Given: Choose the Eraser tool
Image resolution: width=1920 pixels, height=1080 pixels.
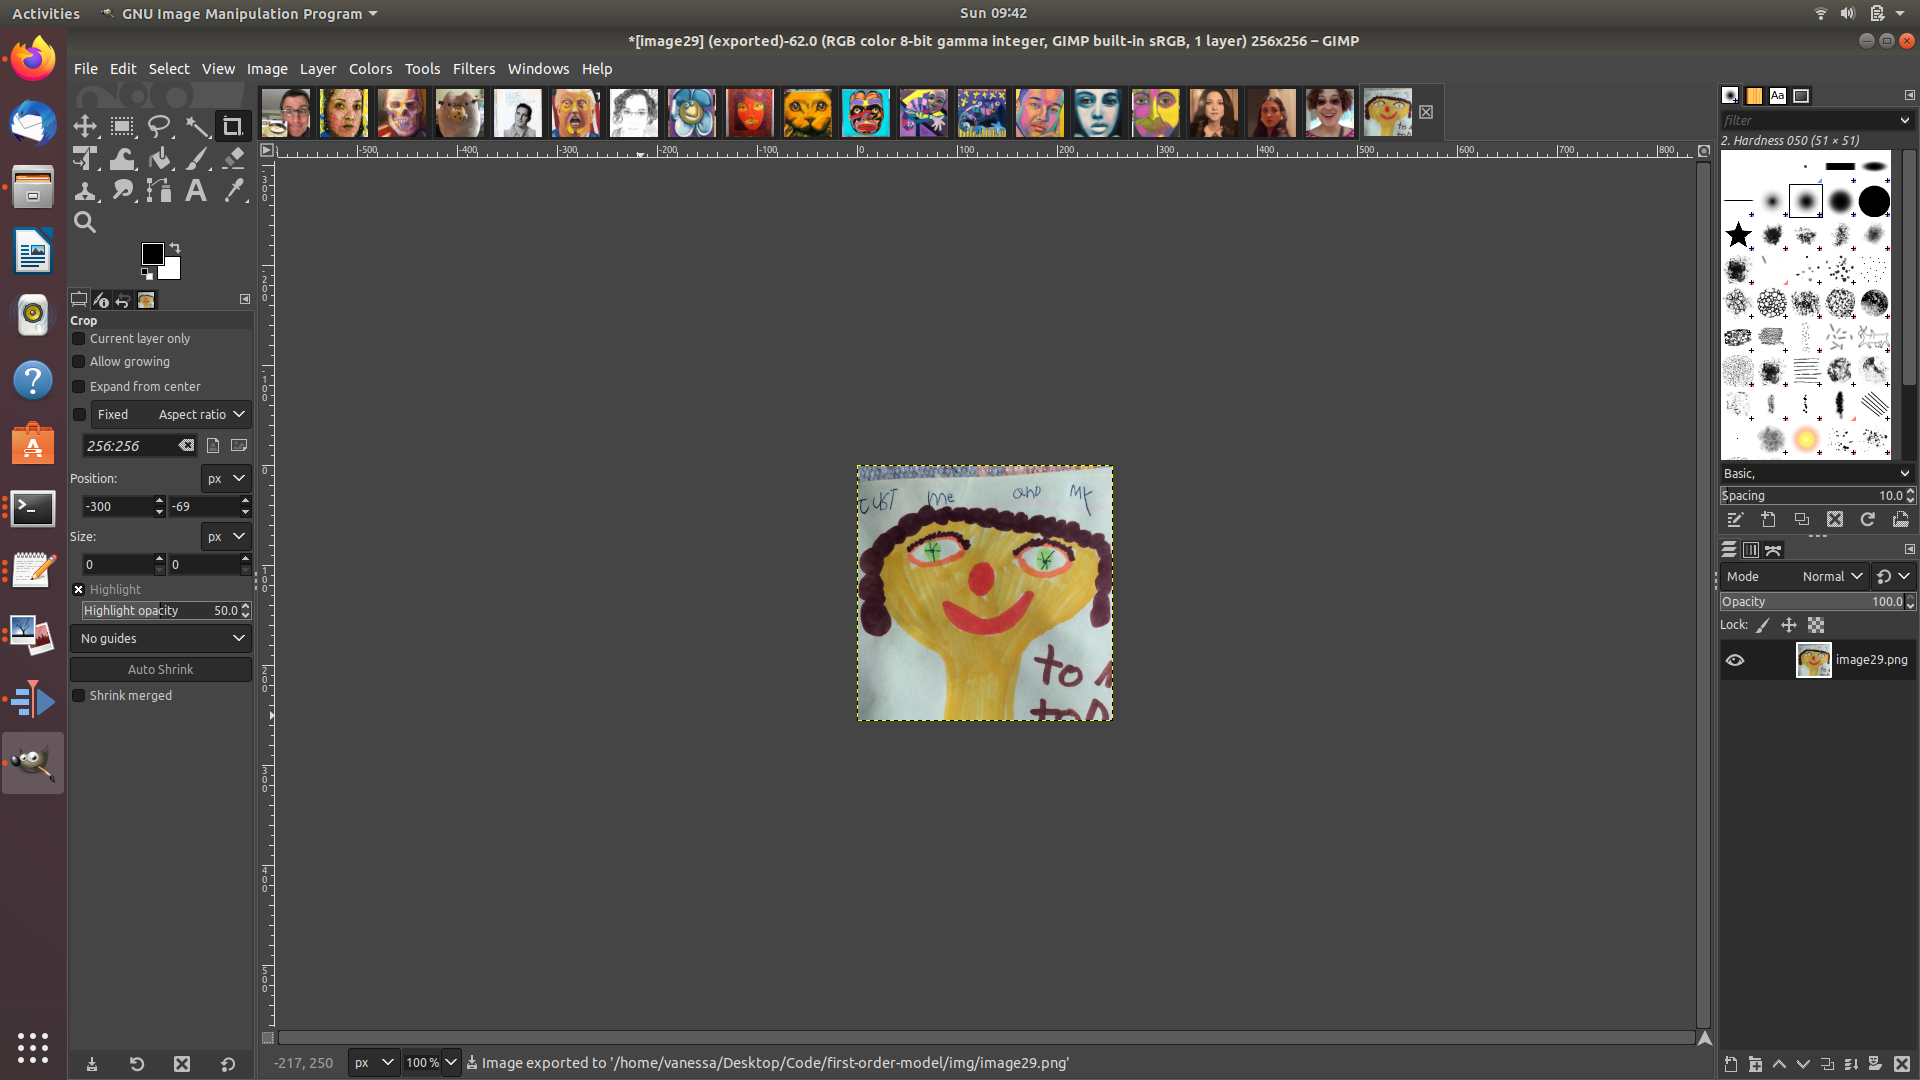Looking at the screenshot, I should click(x=233, y=158).
